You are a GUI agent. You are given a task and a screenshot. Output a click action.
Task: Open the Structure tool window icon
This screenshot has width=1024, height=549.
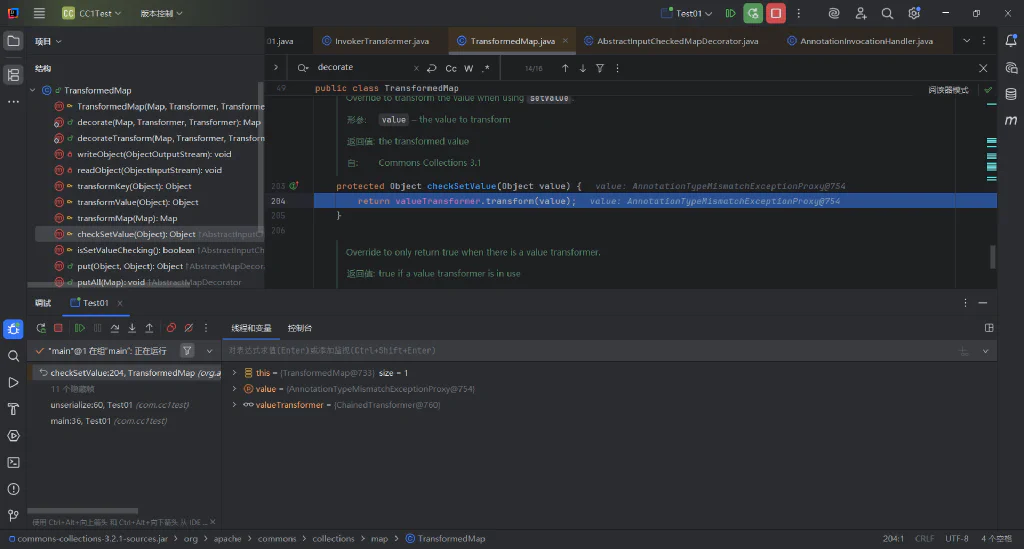pos(13,75)
